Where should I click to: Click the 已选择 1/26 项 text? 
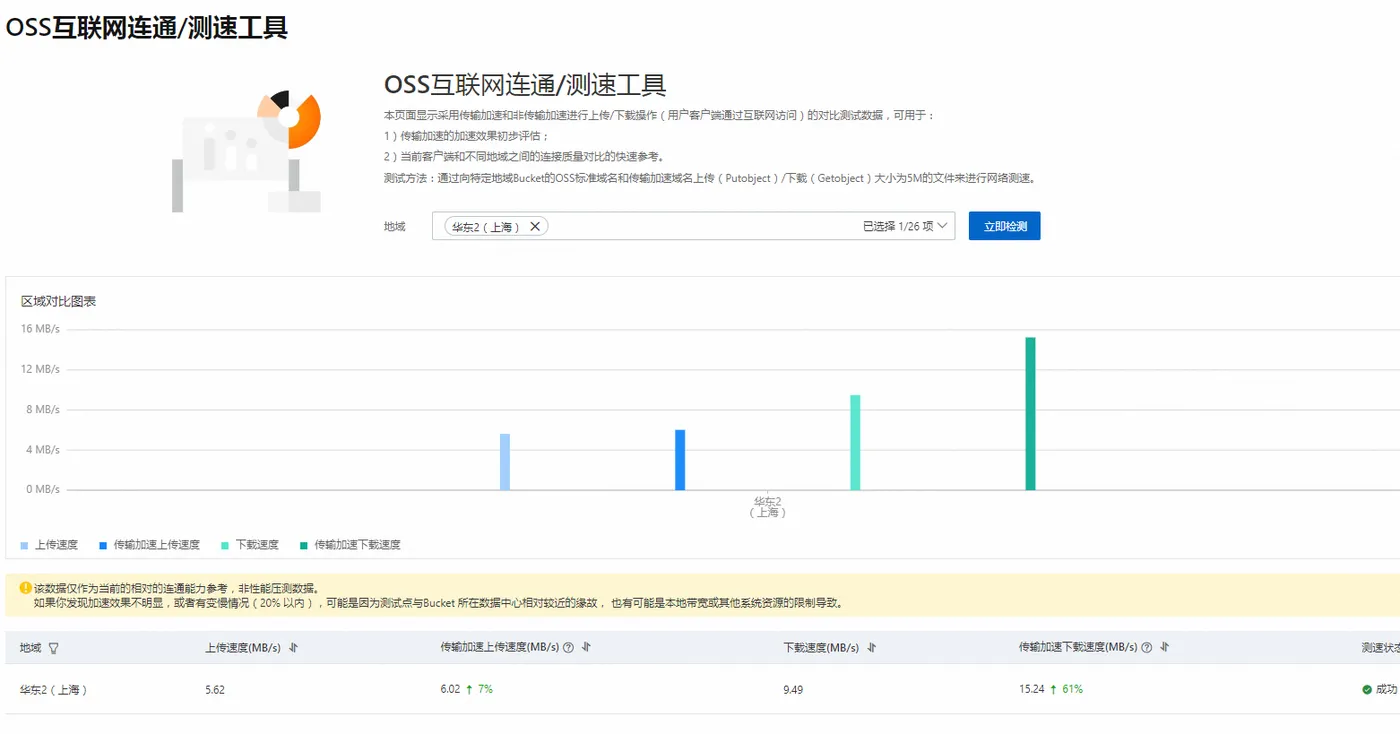(898, 227)
